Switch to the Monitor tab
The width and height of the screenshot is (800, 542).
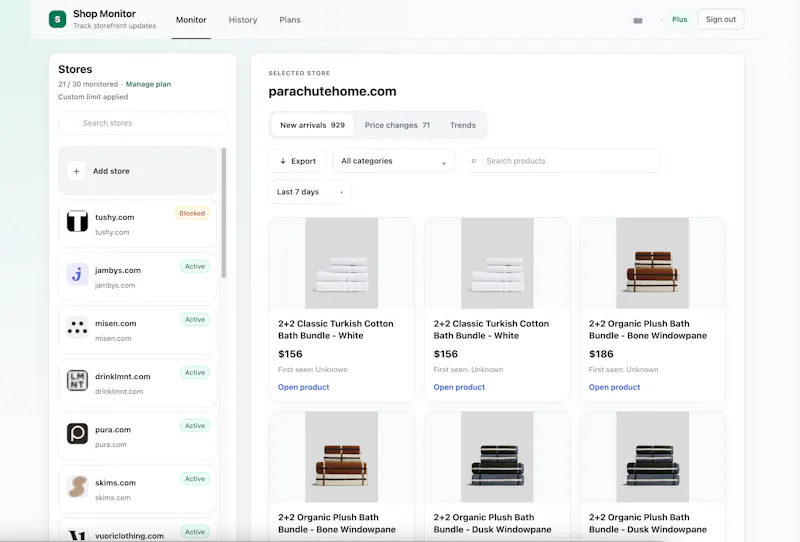(191, 20)
